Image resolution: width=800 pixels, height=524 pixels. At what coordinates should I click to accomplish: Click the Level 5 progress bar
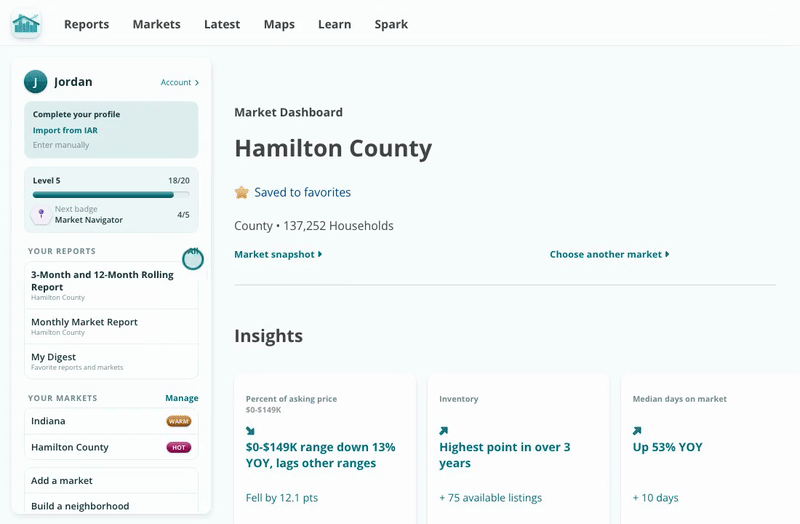[111, 194]
